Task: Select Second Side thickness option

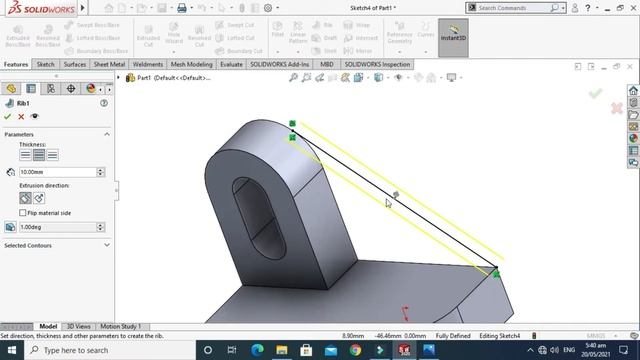Action: [x=53, y=155]
